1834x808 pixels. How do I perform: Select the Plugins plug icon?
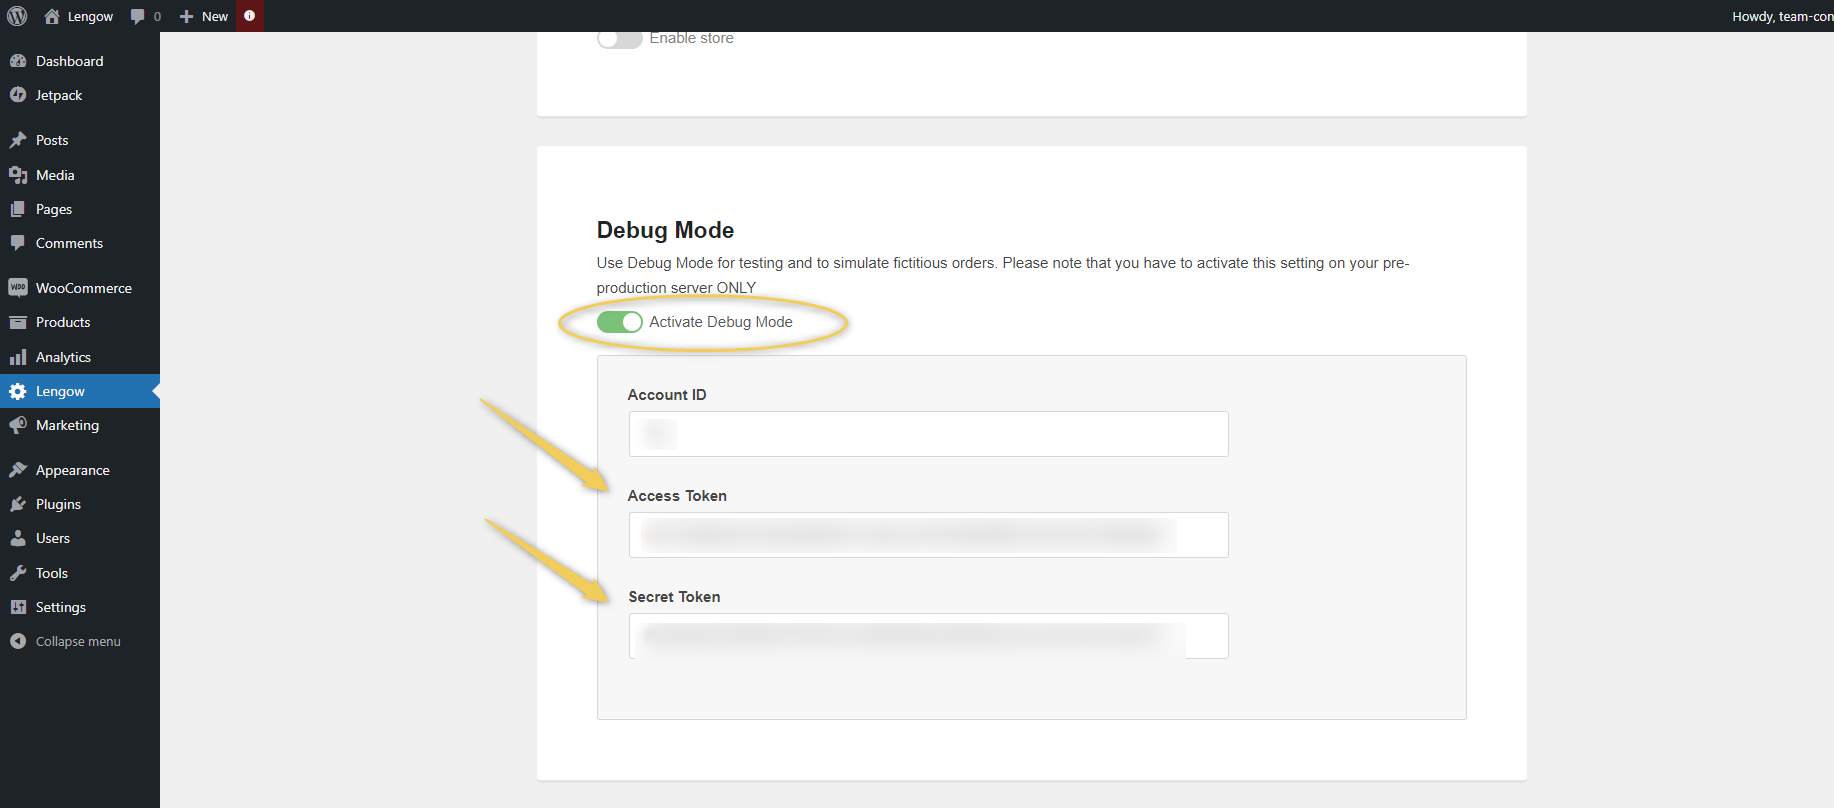18,504
